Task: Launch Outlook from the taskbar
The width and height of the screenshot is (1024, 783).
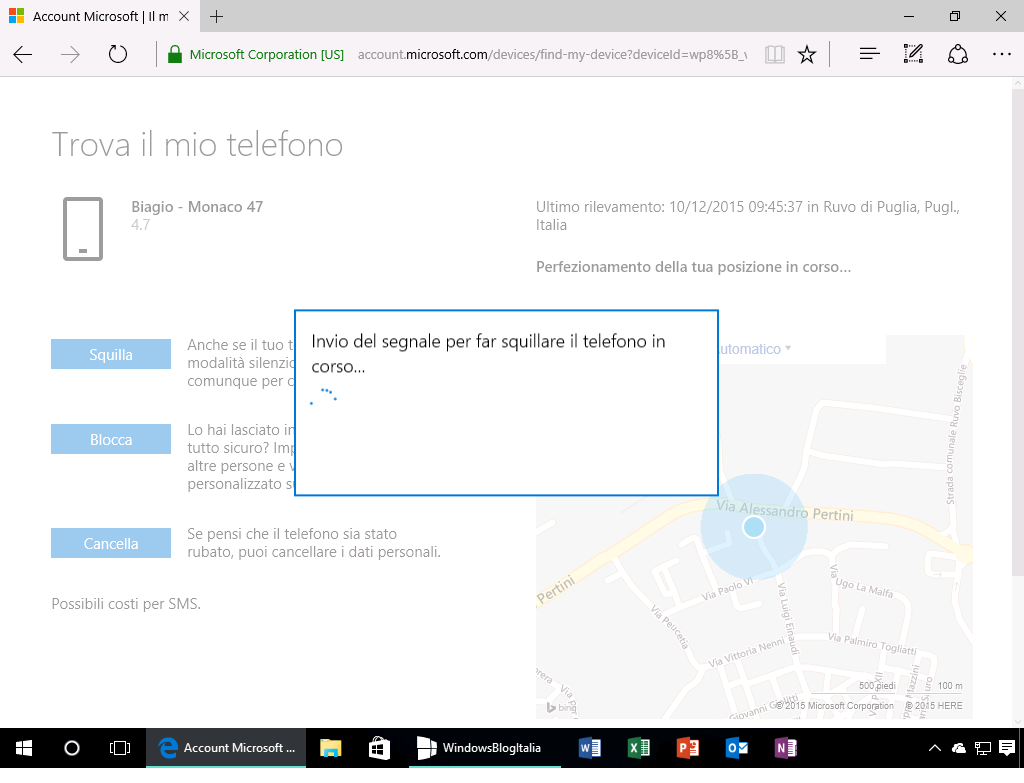Action: [x=737, y=748]
